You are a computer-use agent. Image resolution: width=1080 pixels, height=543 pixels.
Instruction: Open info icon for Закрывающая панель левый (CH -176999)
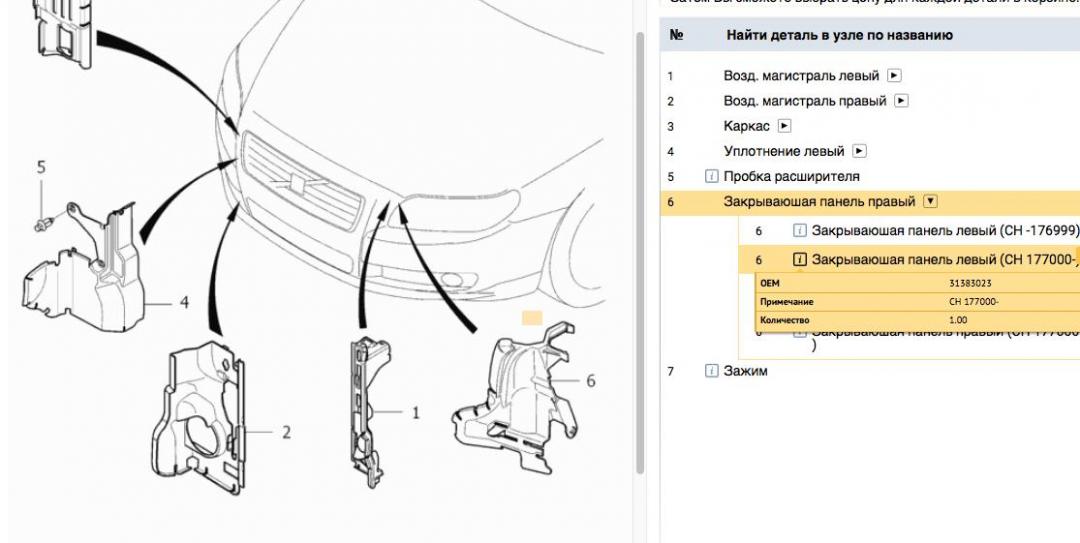tap(800, 231)
